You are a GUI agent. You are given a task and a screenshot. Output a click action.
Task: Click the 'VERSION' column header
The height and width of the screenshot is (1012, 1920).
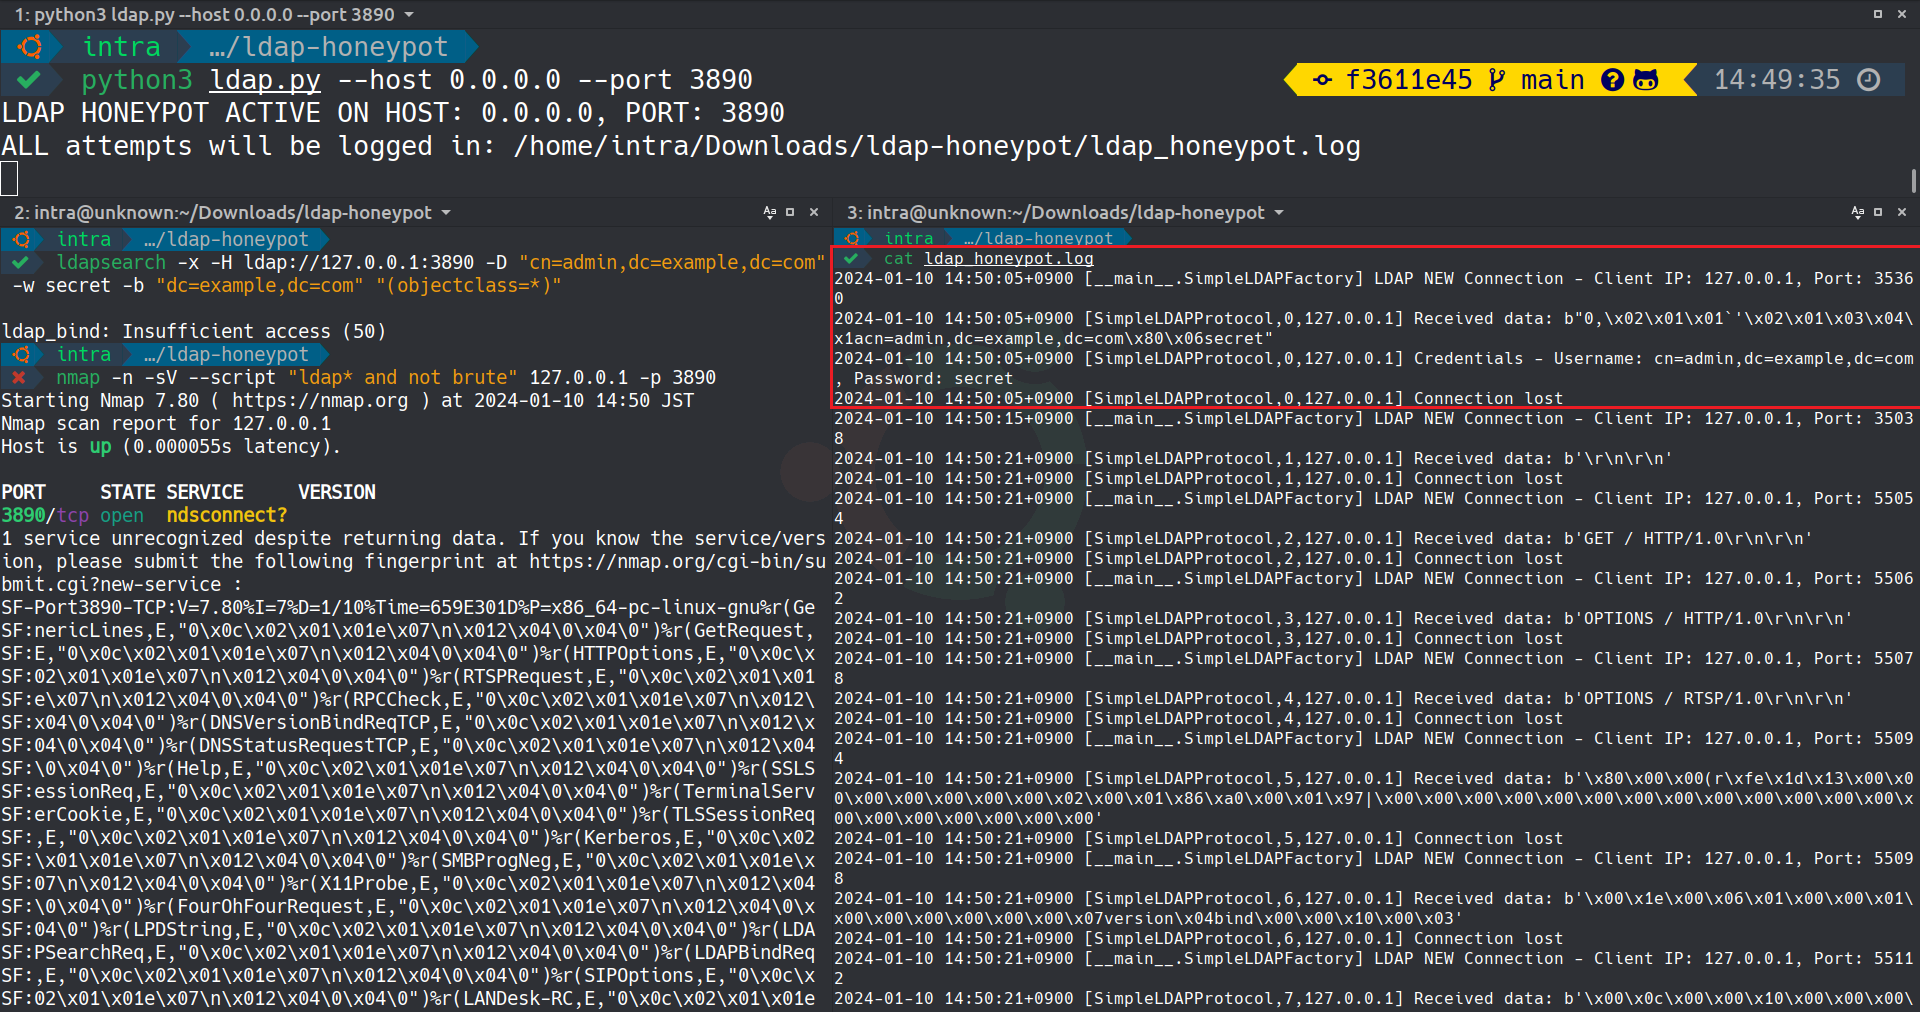click(337, 492)
